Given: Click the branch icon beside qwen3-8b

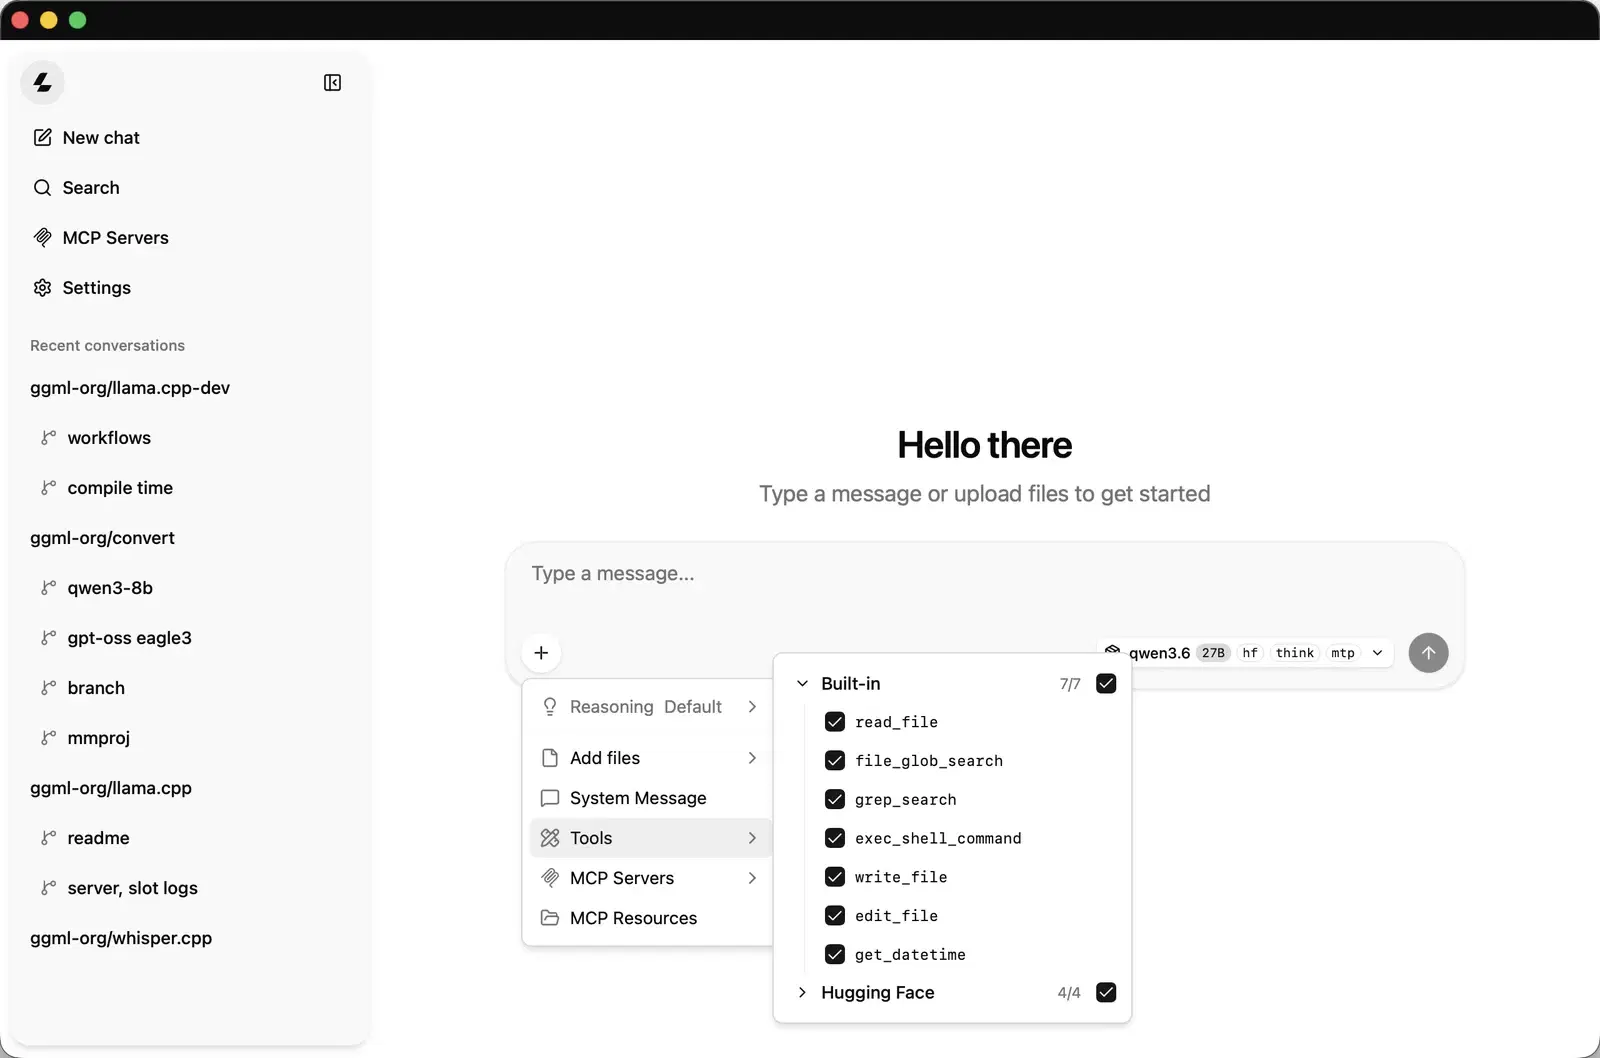Looking at the screenshot, I should coord(48,588).
